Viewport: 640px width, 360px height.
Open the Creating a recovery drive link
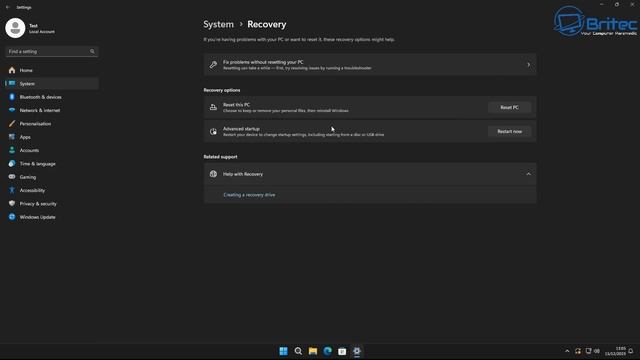pos(249,195)
